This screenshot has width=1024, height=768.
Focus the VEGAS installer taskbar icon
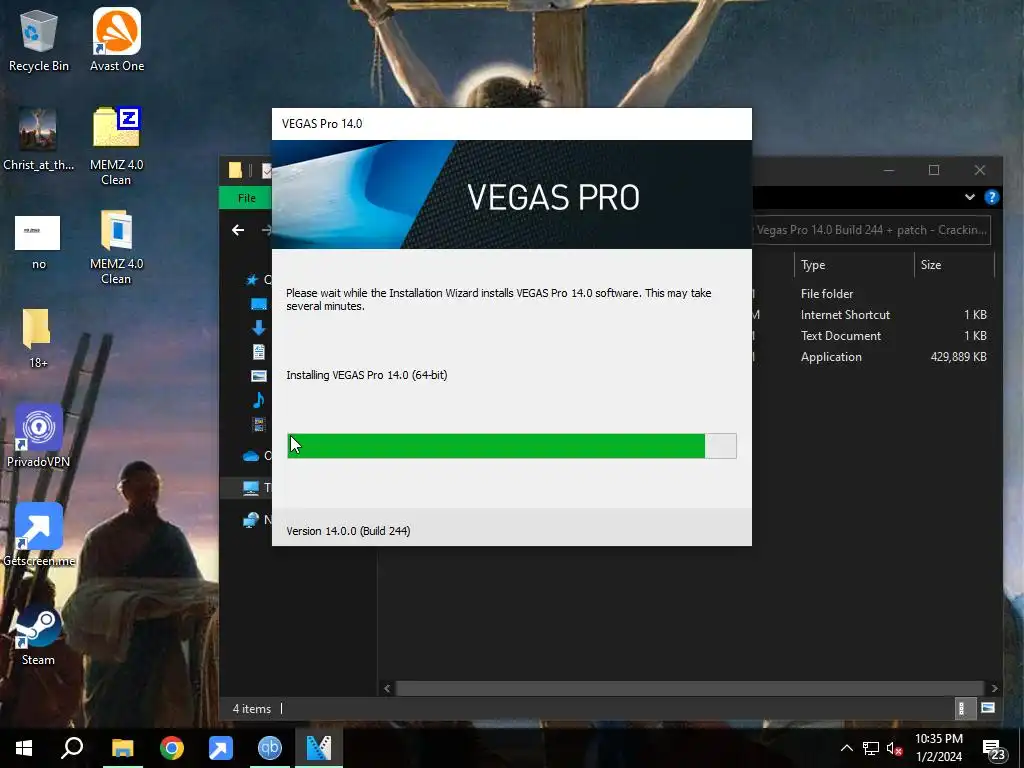tap(319, 748)
